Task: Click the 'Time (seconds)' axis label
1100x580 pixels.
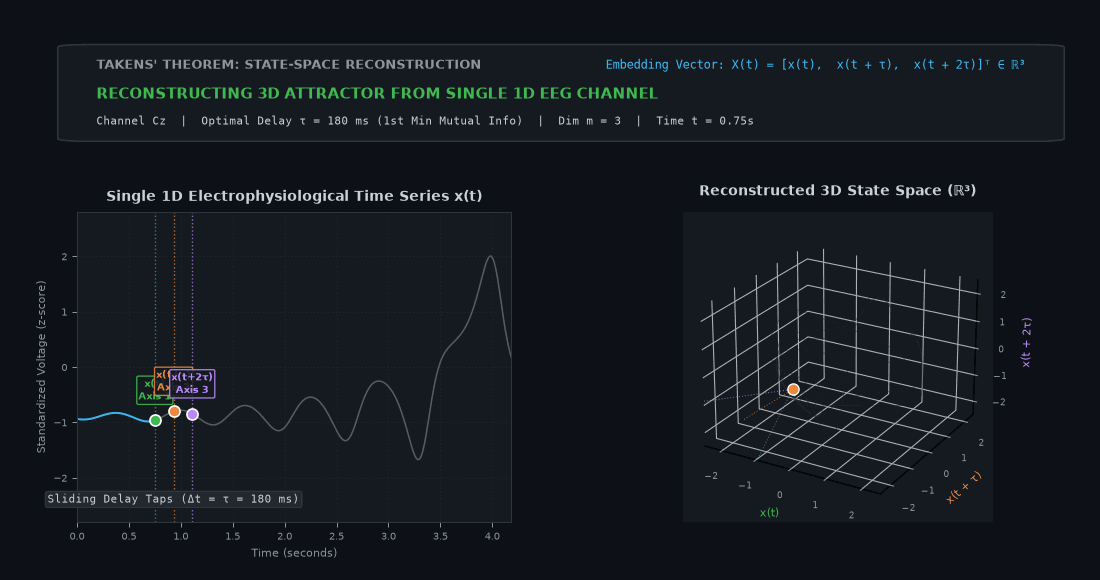Action: (x=294, y=553)
